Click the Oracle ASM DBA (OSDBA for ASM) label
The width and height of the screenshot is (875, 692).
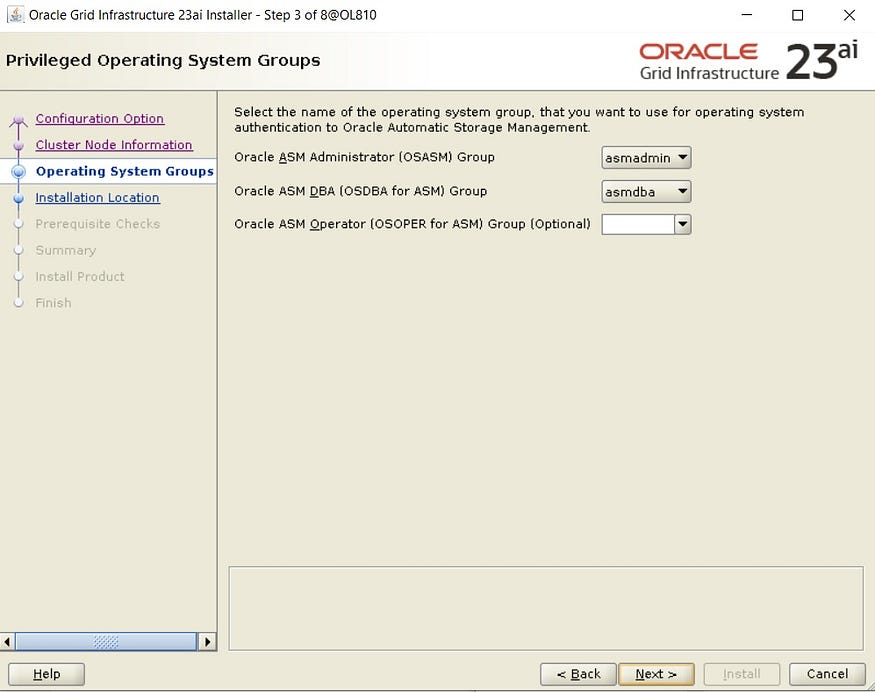click(360, 191)
